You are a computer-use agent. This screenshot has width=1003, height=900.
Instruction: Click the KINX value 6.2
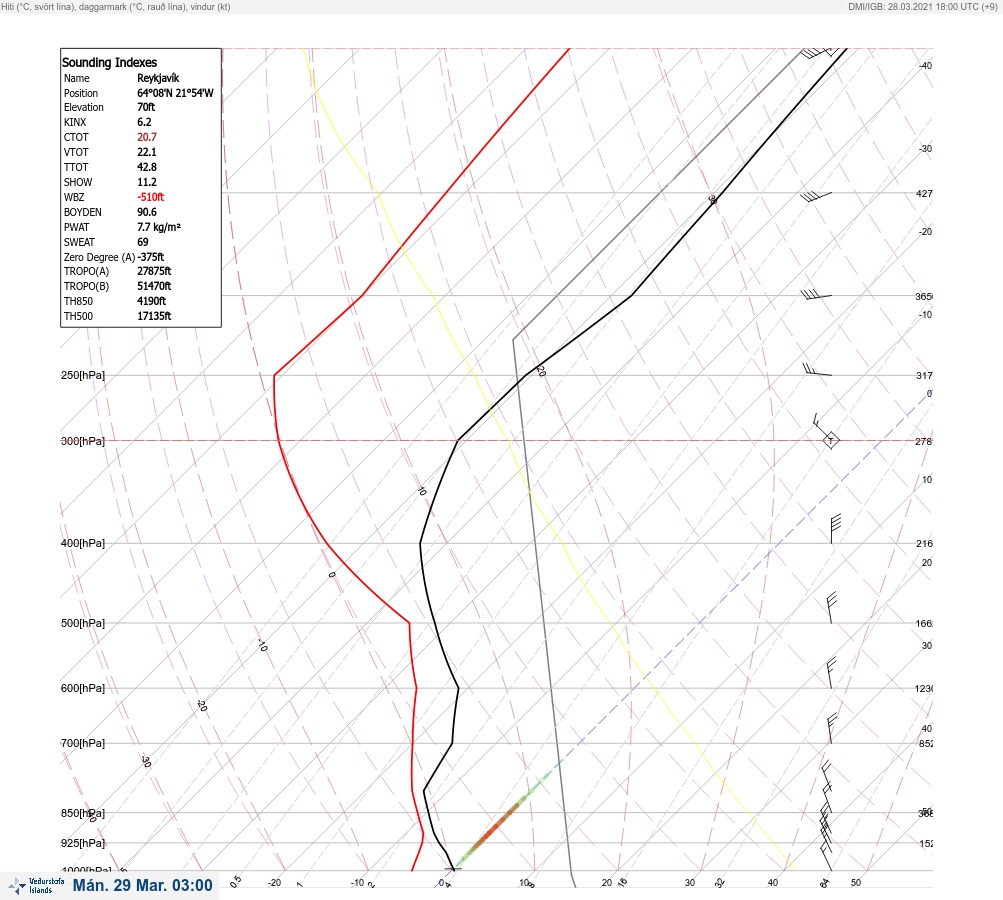tap(145, 122)
